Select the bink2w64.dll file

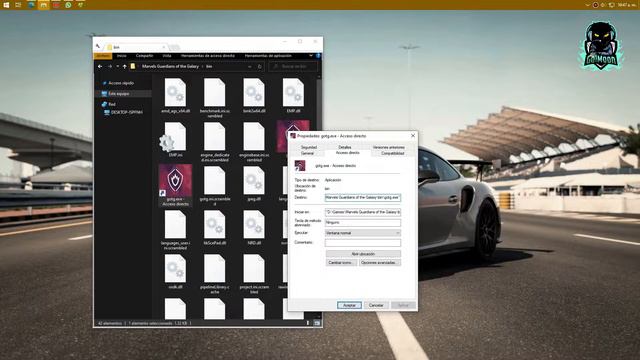click(x=254, y=96)
